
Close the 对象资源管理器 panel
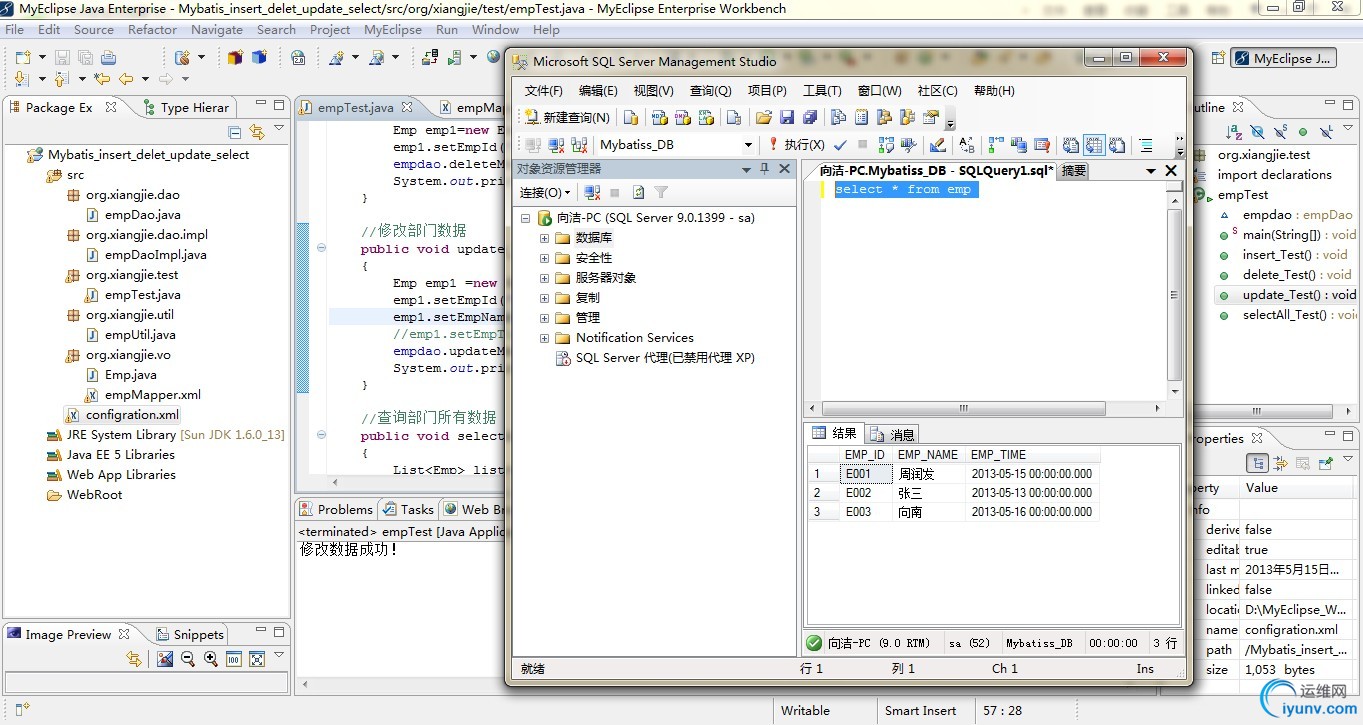785,168
